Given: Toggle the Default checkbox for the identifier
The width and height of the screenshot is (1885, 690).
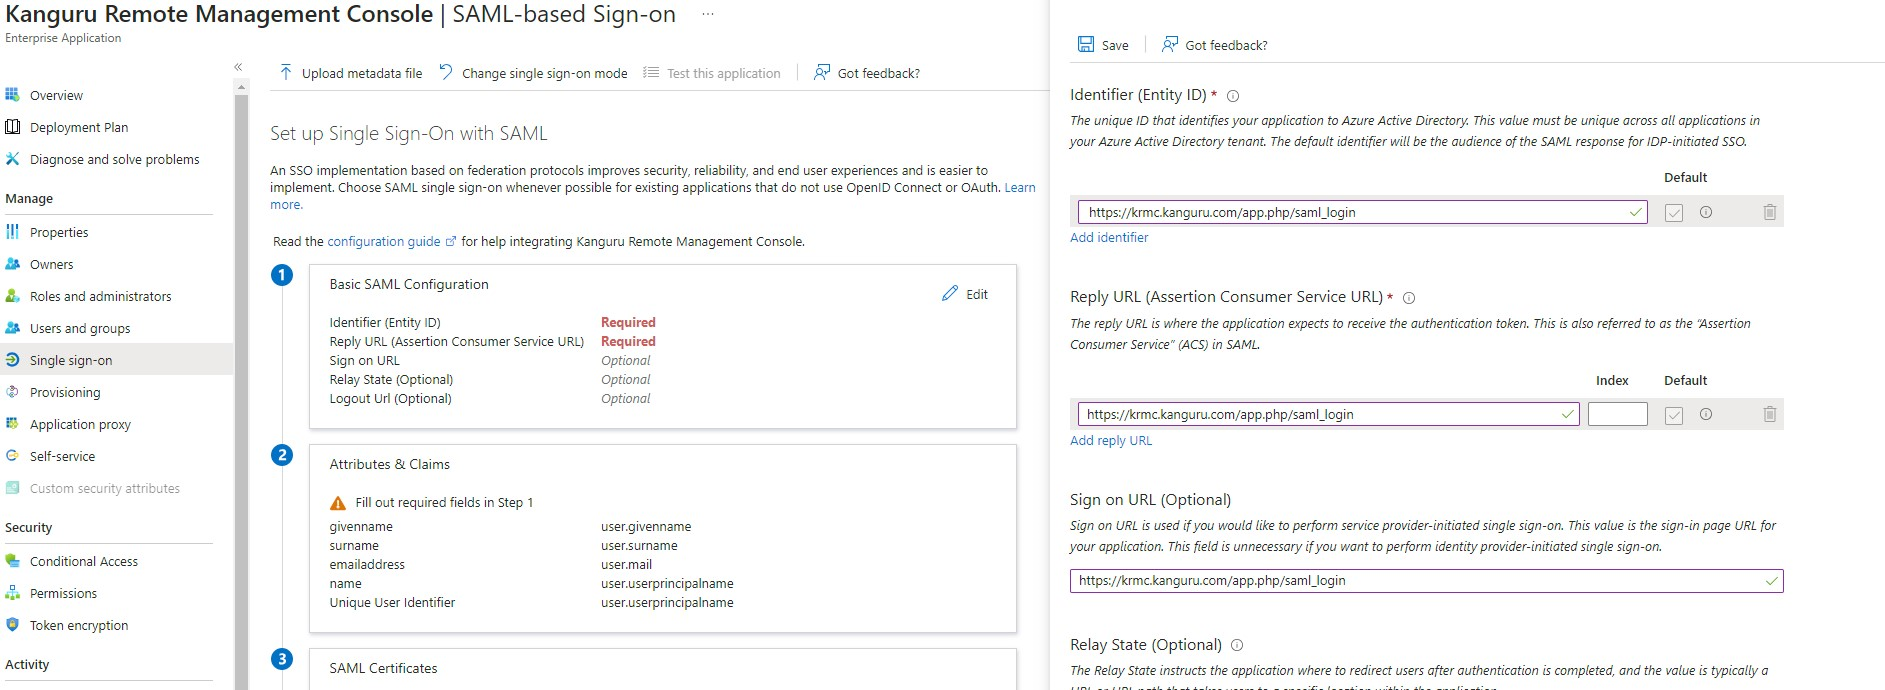Looking at the screenshot, I should pyautogui.click(x=1674, y=212).
